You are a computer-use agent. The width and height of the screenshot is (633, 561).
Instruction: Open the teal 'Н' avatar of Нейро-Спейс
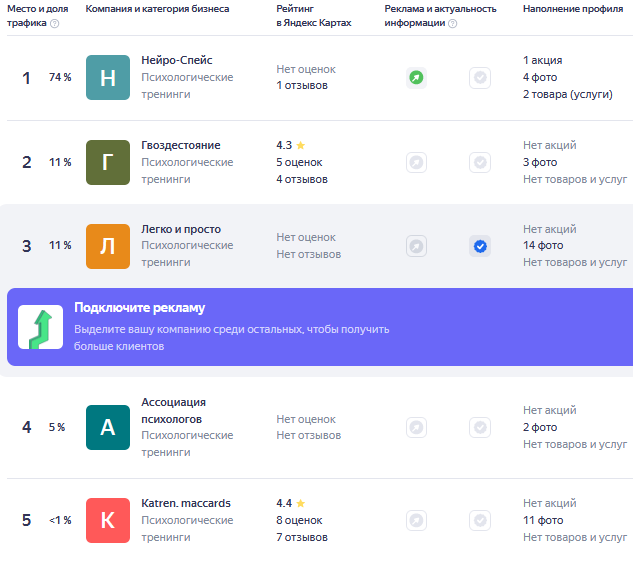tap(108, 77)
